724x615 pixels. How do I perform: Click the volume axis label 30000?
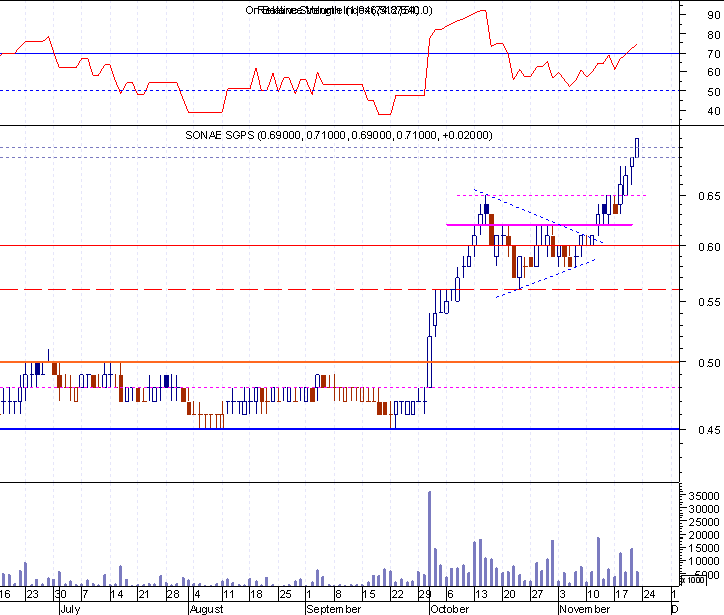[704, 509]
